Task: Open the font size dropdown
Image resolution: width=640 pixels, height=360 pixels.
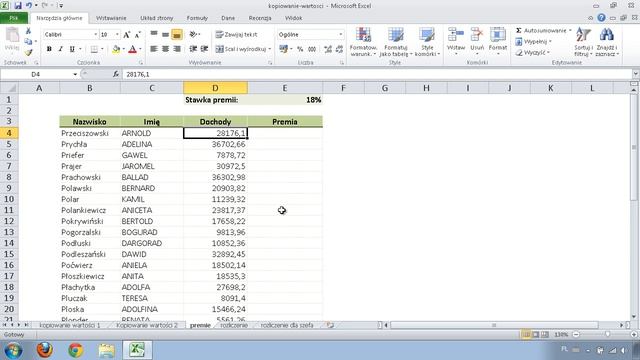Action: pyautogui.click(x=117, y=35)
